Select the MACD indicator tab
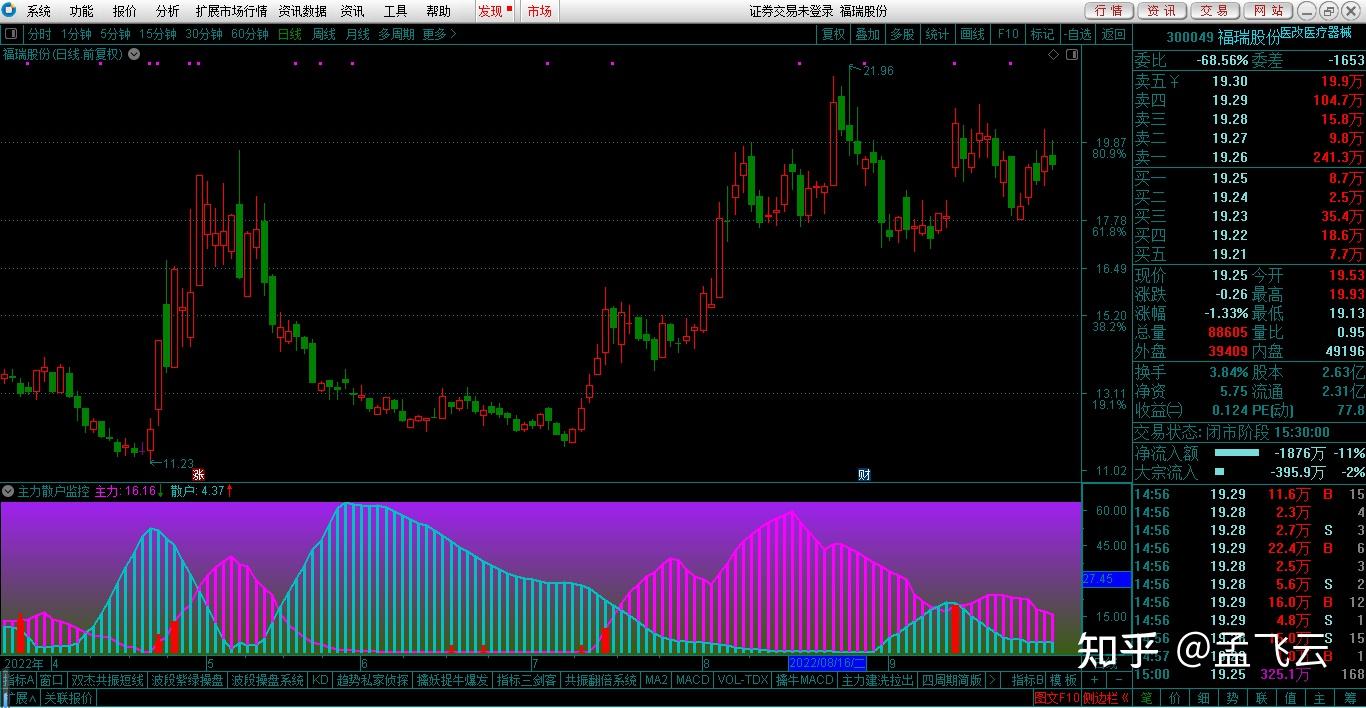Image resolution: width=1366 pixels, height=708 pixels. (x=692, y=680)
